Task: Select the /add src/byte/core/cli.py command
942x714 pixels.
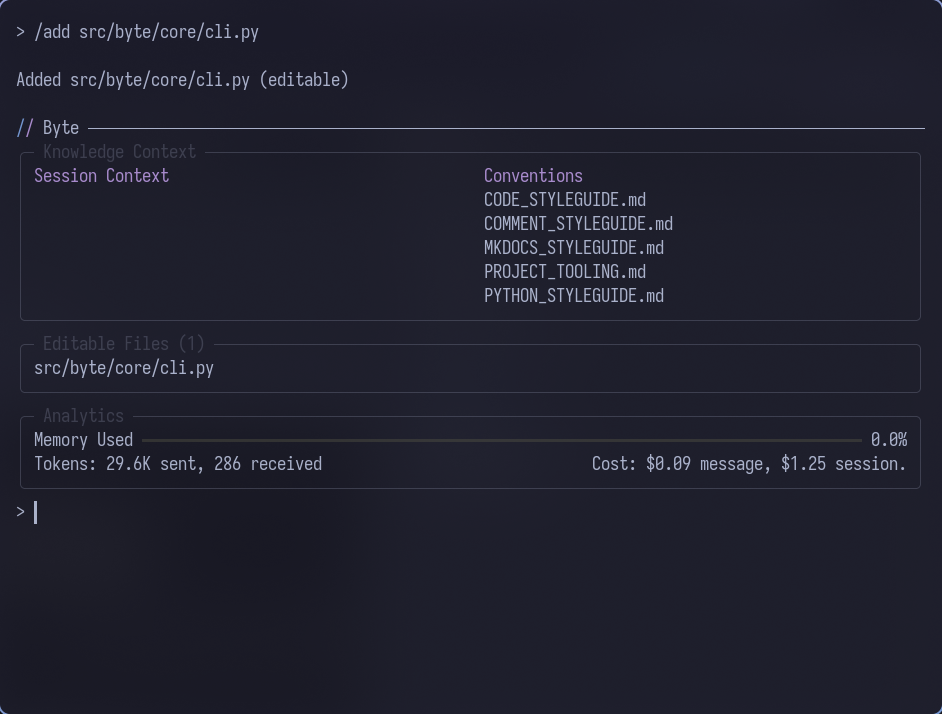Action: 145,32
